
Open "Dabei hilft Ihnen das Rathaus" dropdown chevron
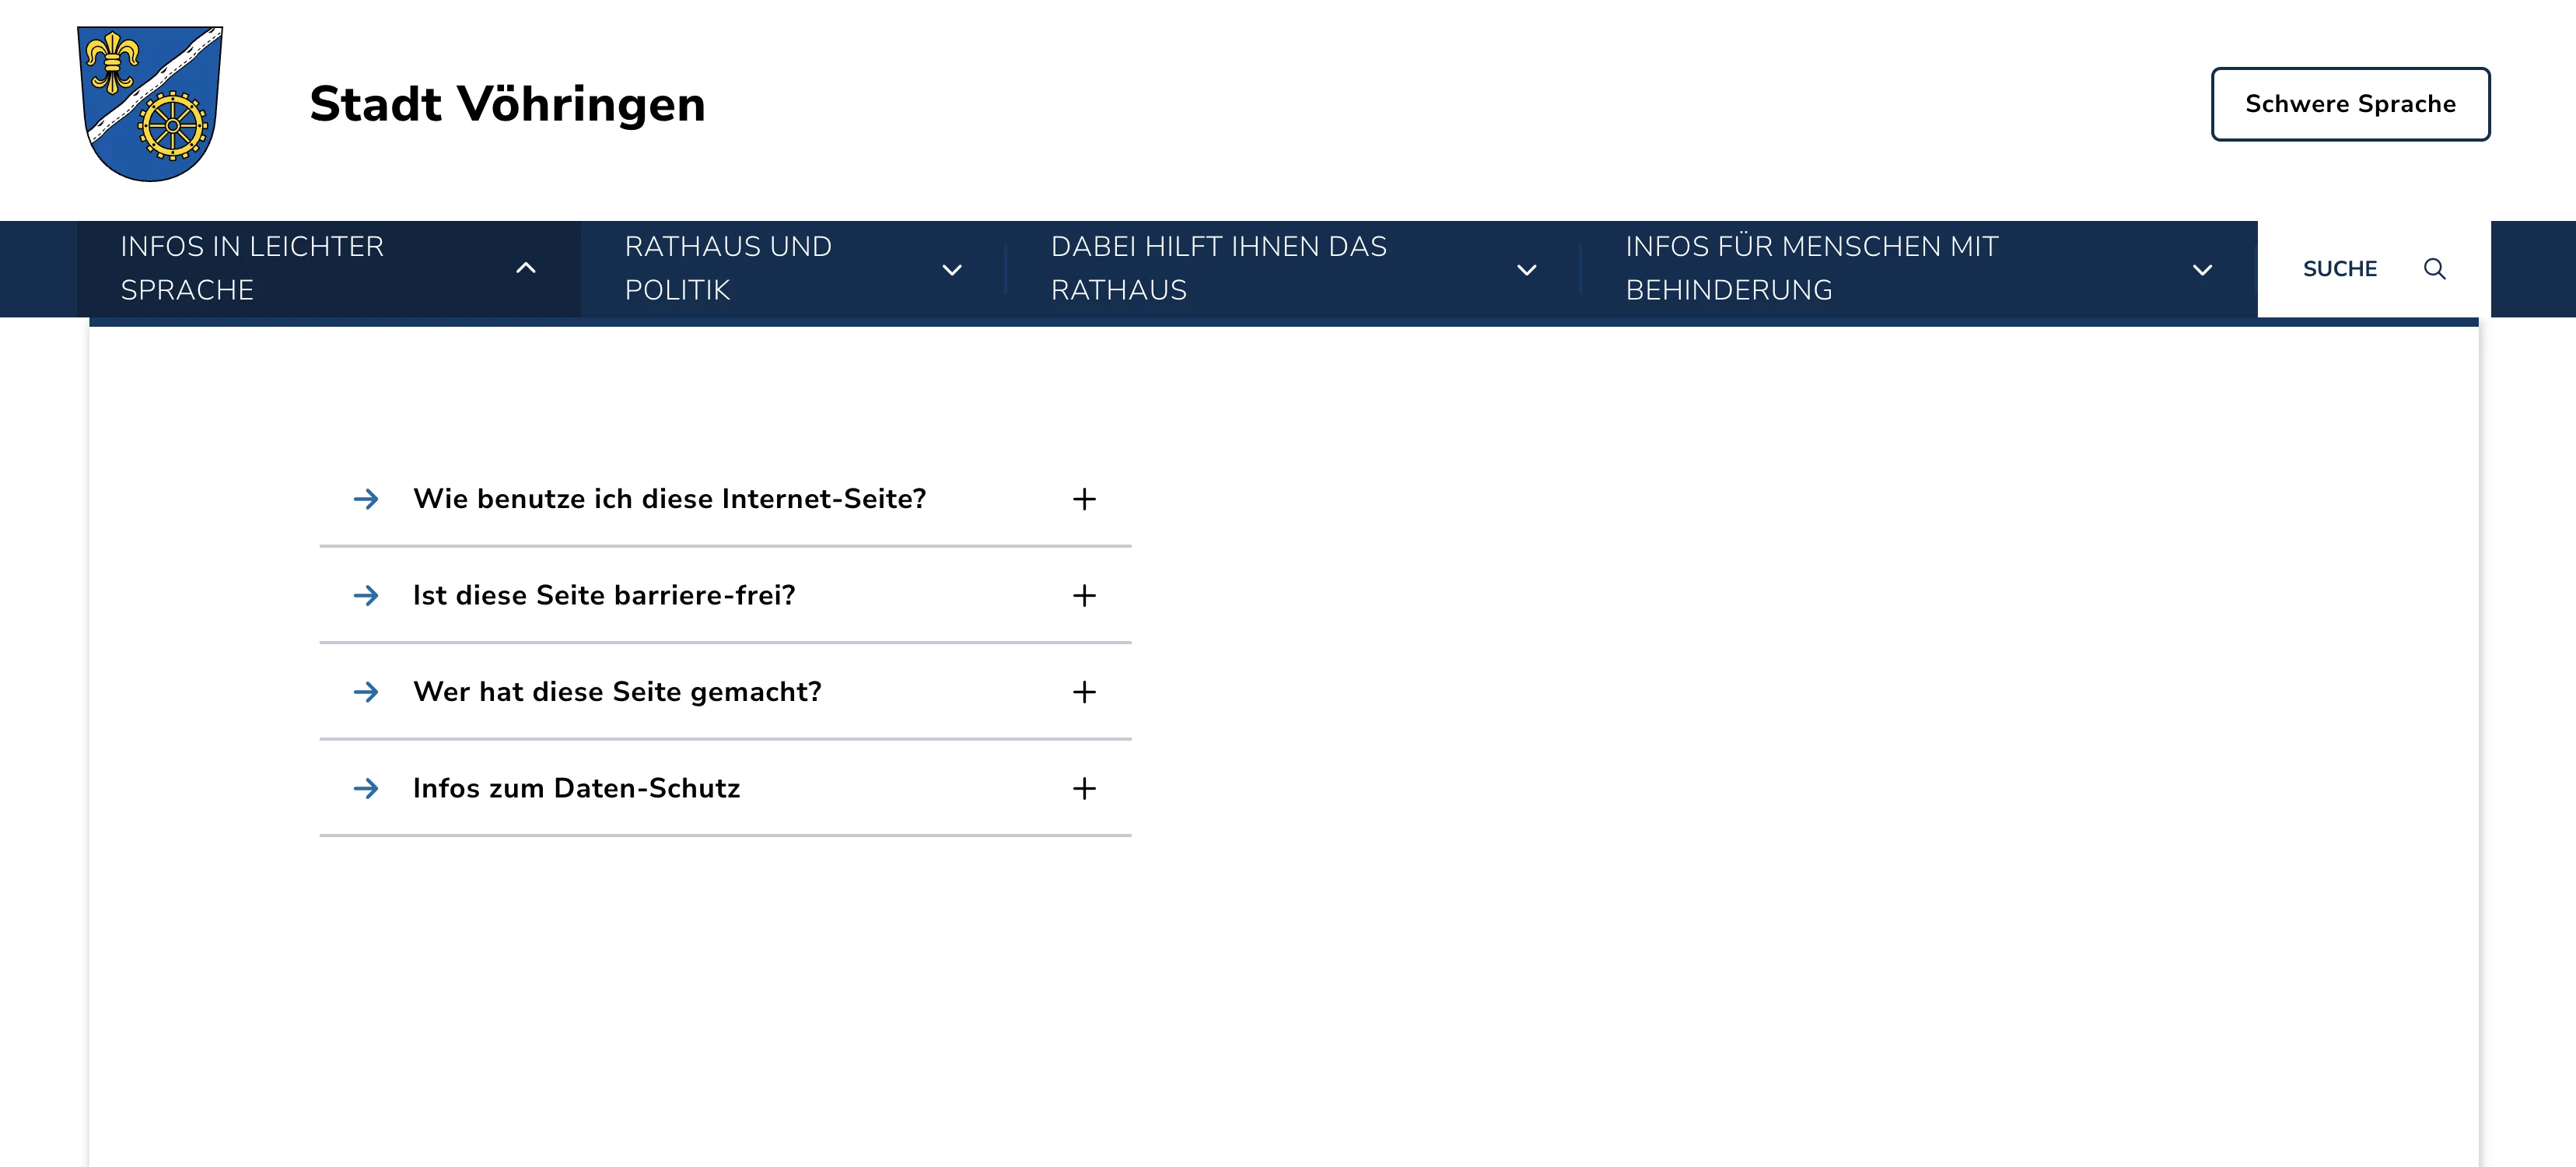click(x=1526, y=270)
